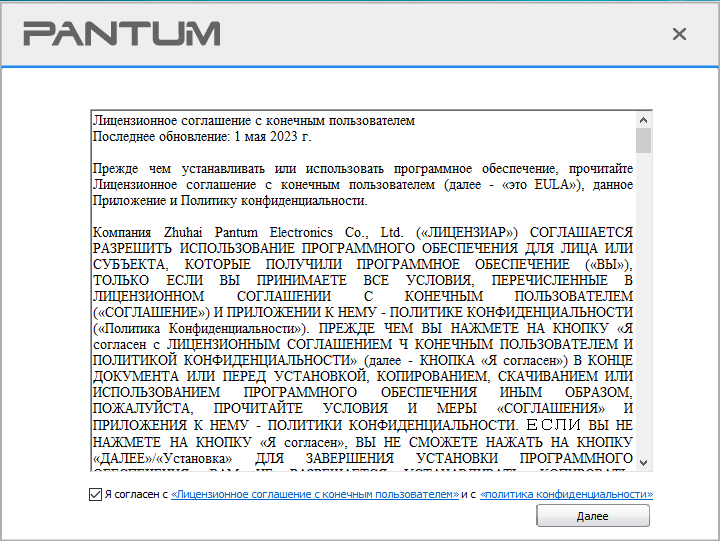Open the «политика конфиденциальности» link
Screen dimensions: 720x541
click(566, 494)
